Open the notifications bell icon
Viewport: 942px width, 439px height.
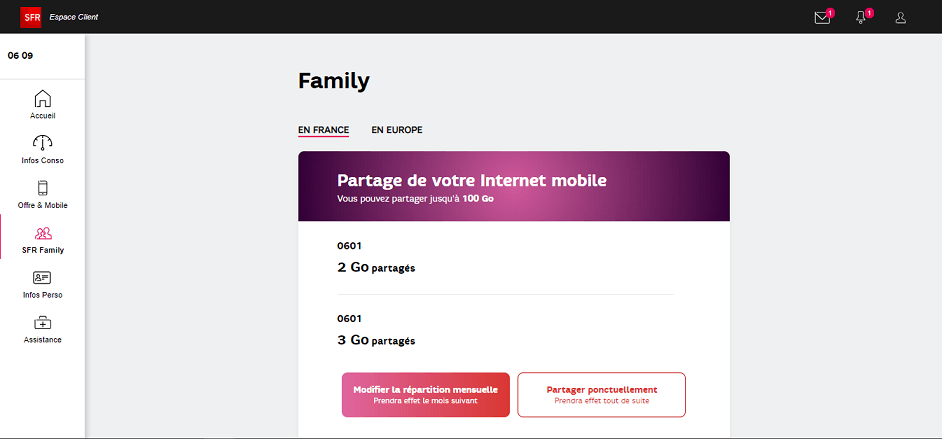pyautogui.click(x=861, y=17)
